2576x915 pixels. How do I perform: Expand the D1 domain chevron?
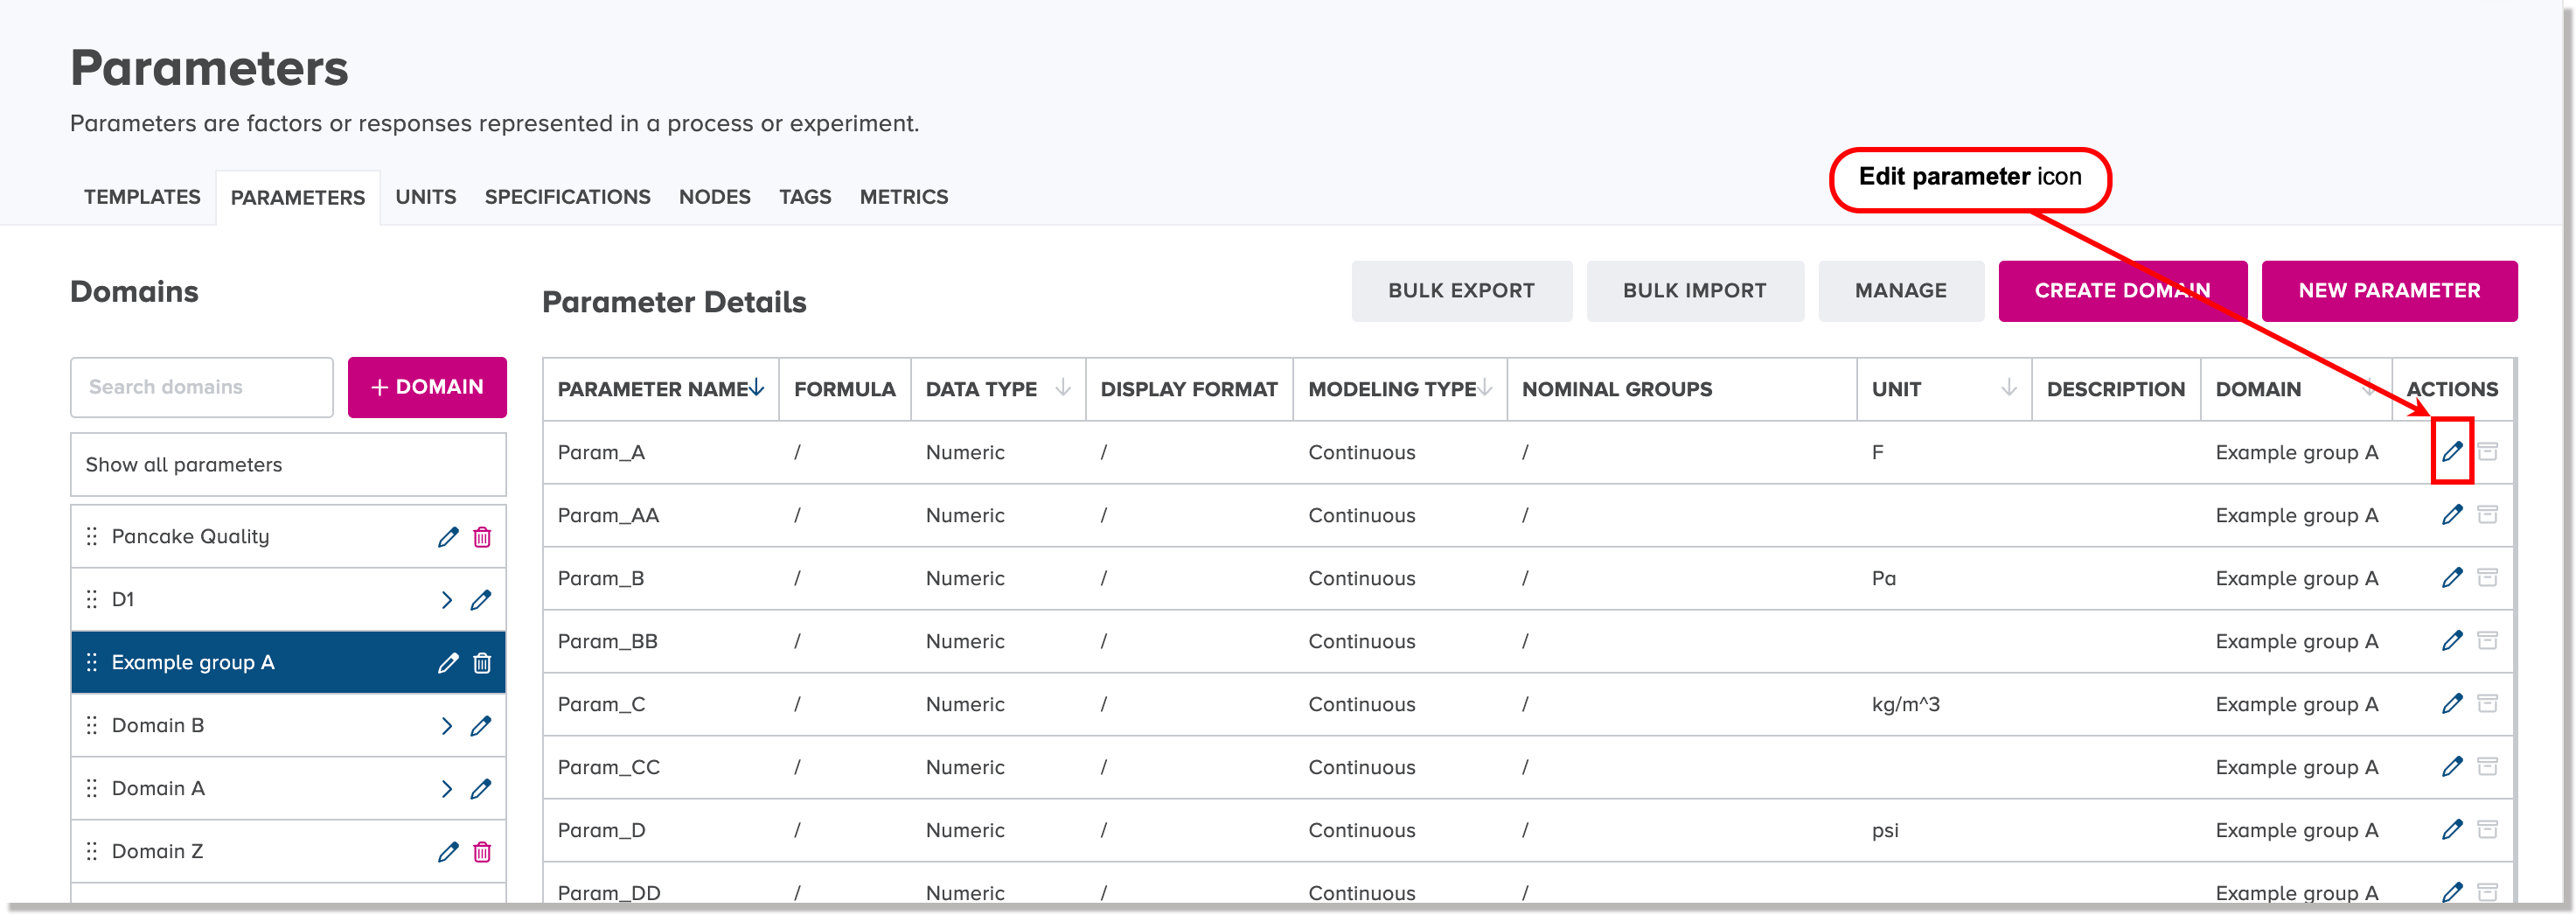point(446,600)
